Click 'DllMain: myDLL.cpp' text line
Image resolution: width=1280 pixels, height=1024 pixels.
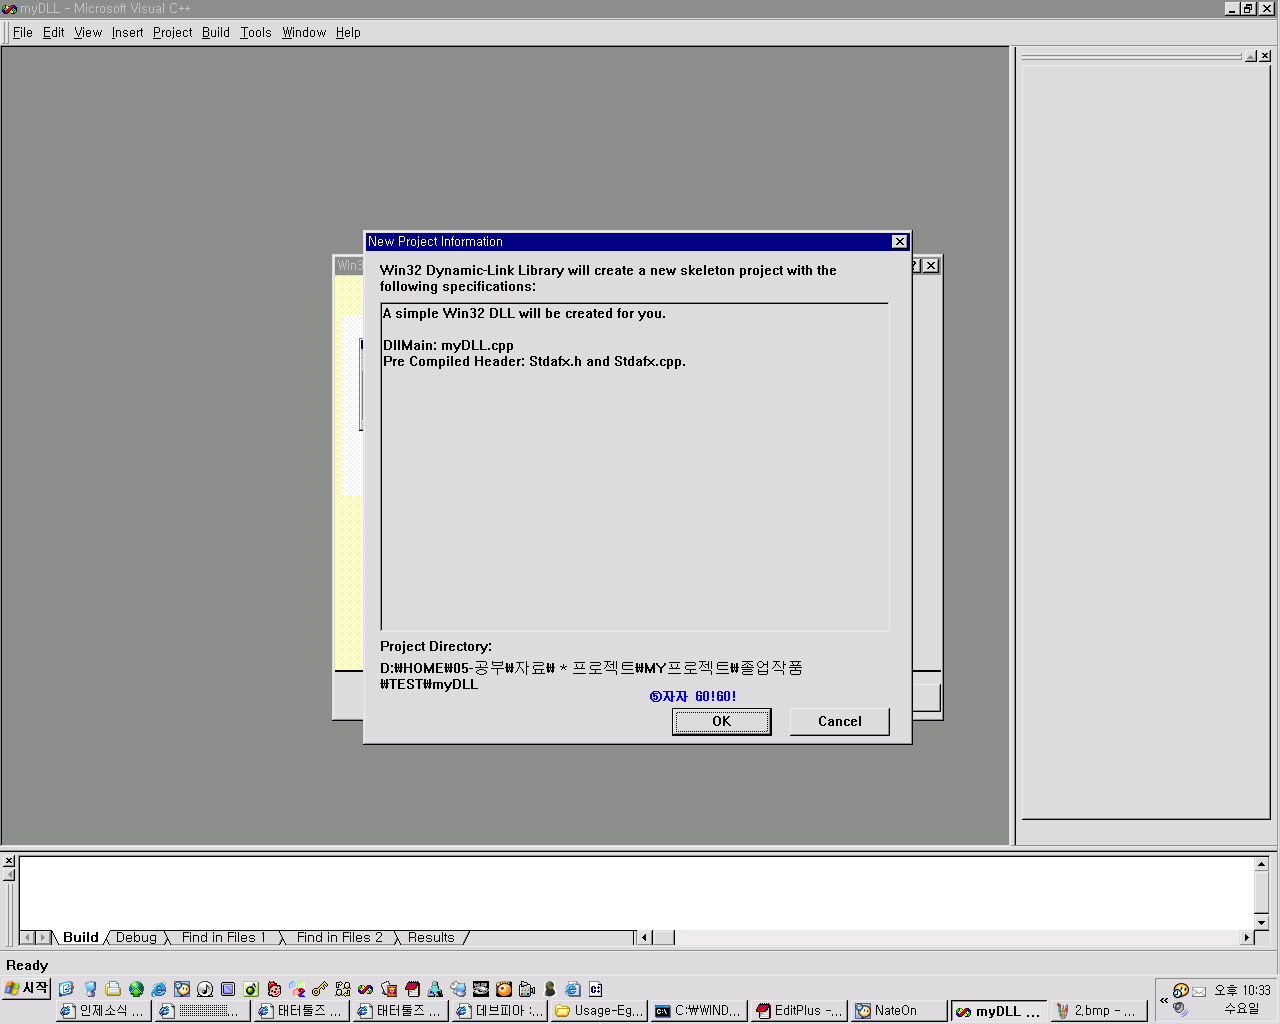pyautogui.click(x=448, y=345)
